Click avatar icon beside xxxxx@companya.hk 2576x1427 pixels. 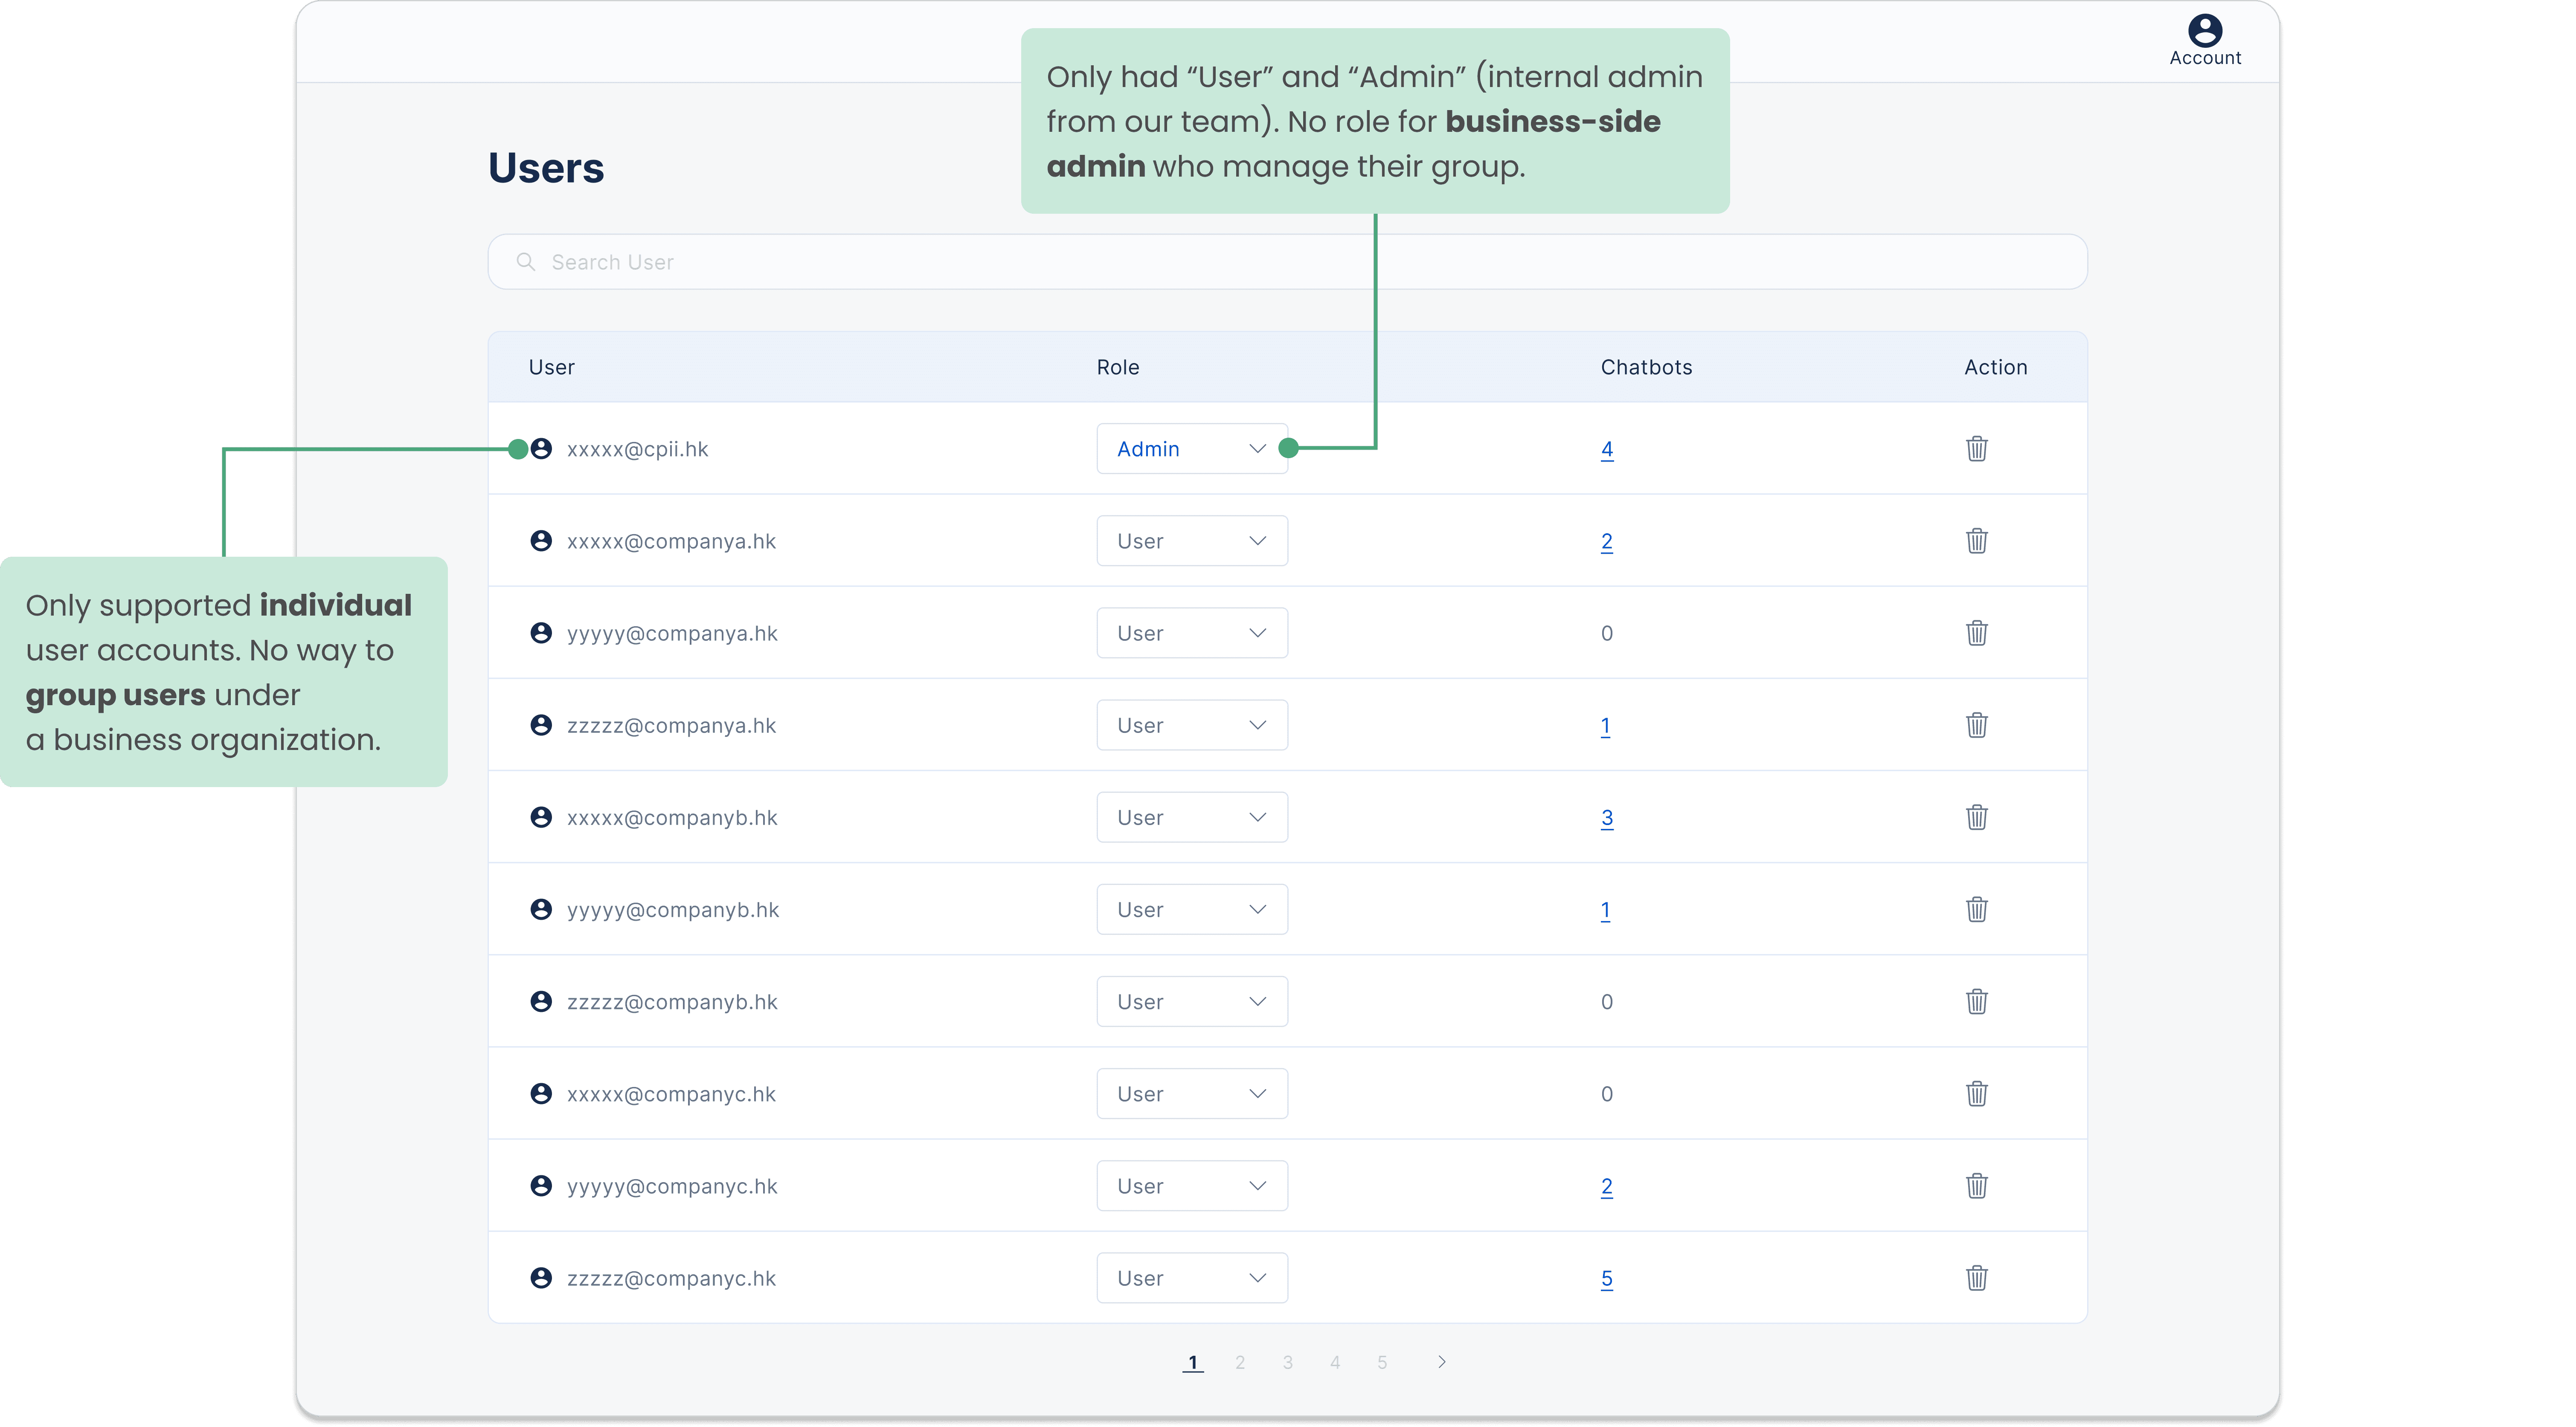pyautogui.click(x=541, y=541)
